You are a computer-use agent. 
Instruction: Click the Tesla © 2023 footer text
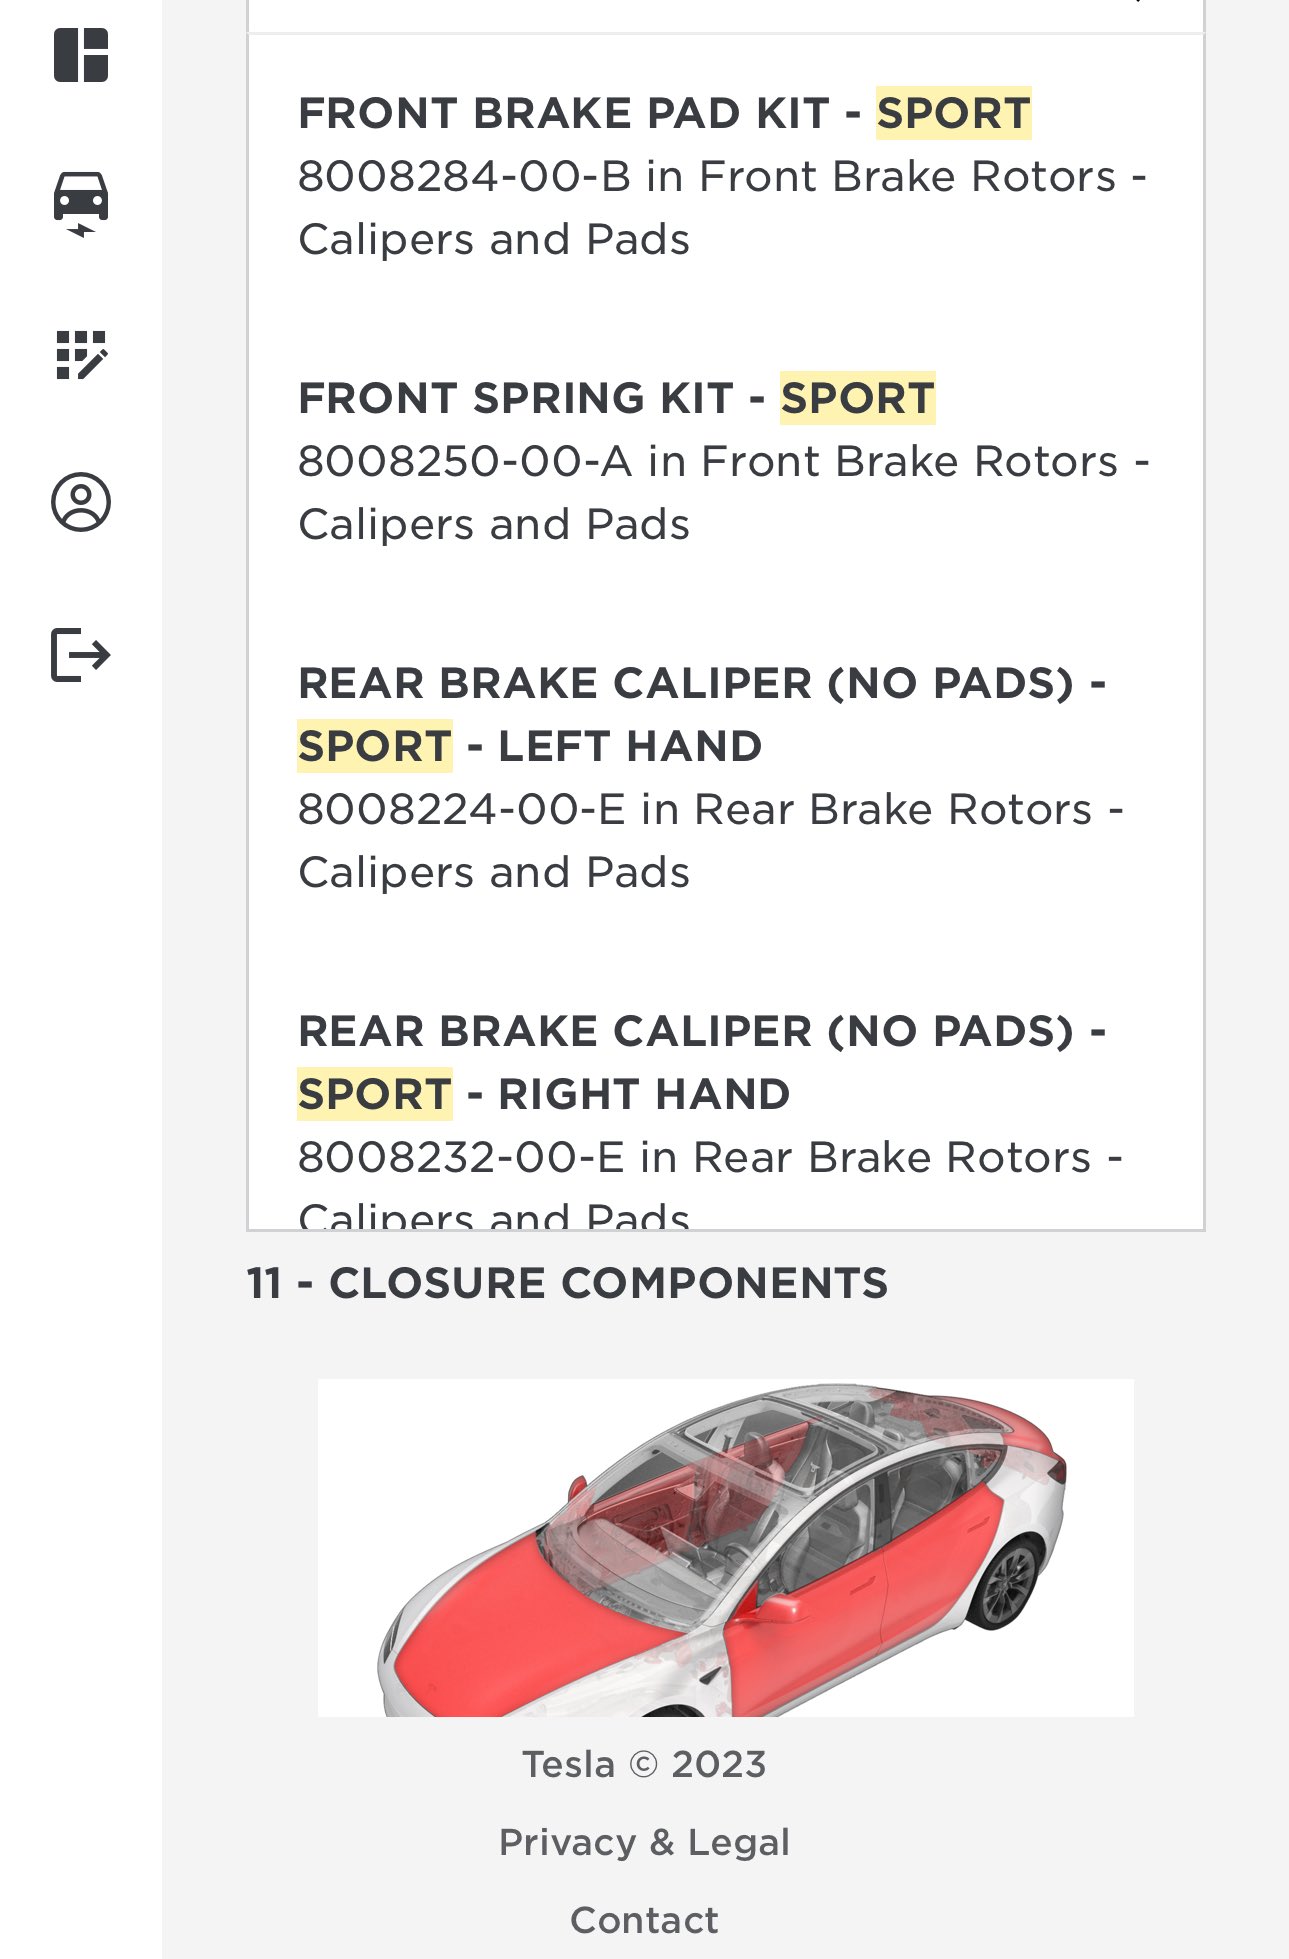[x=644, y=1764]
